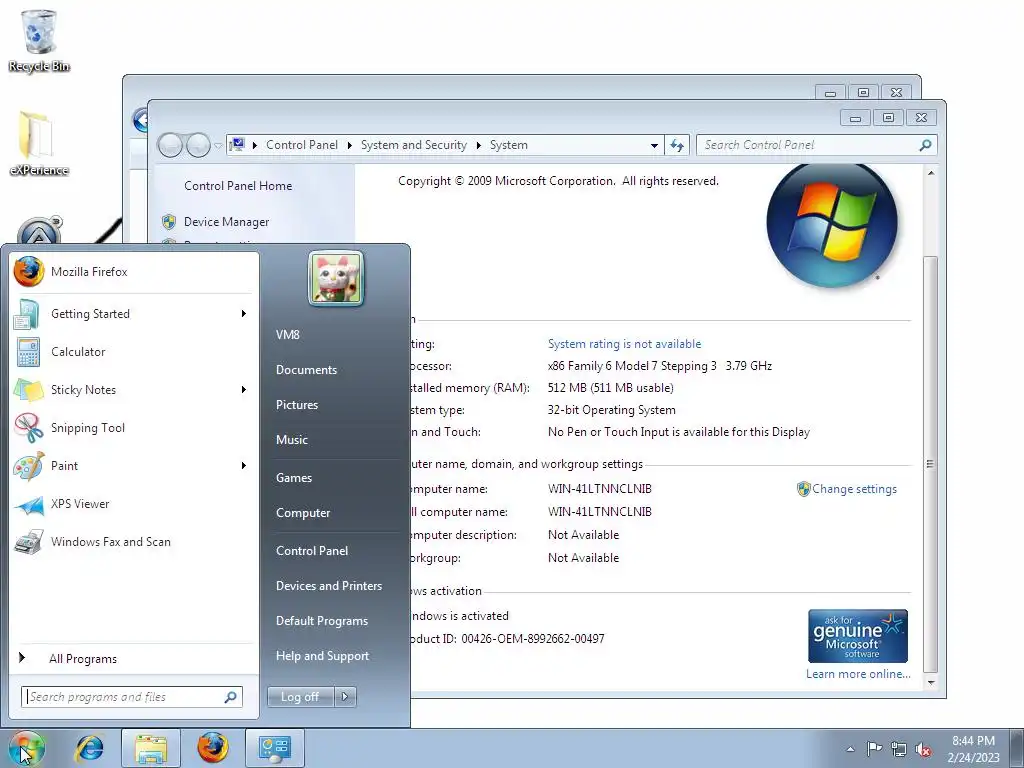Expand Paint recent files arrow
The image size is (1024, 768).
244,466
